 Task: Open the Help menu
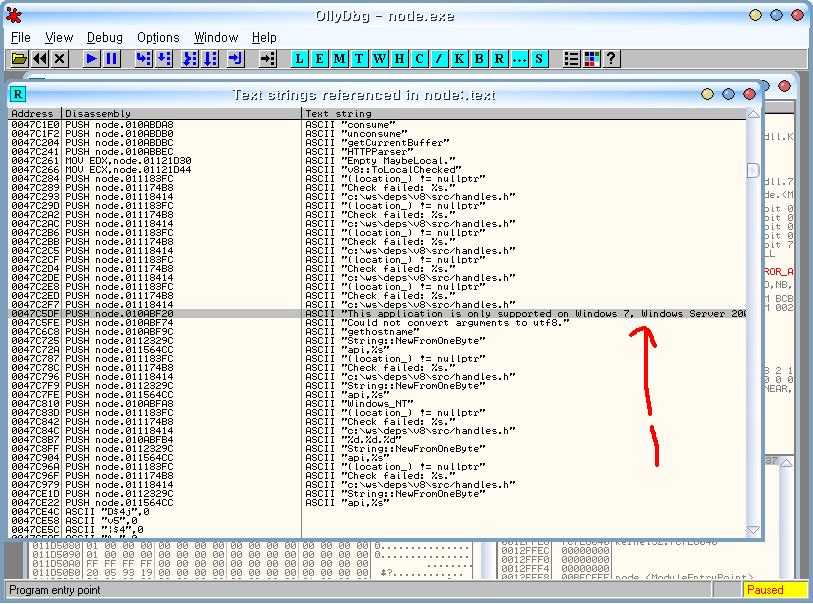264,37
